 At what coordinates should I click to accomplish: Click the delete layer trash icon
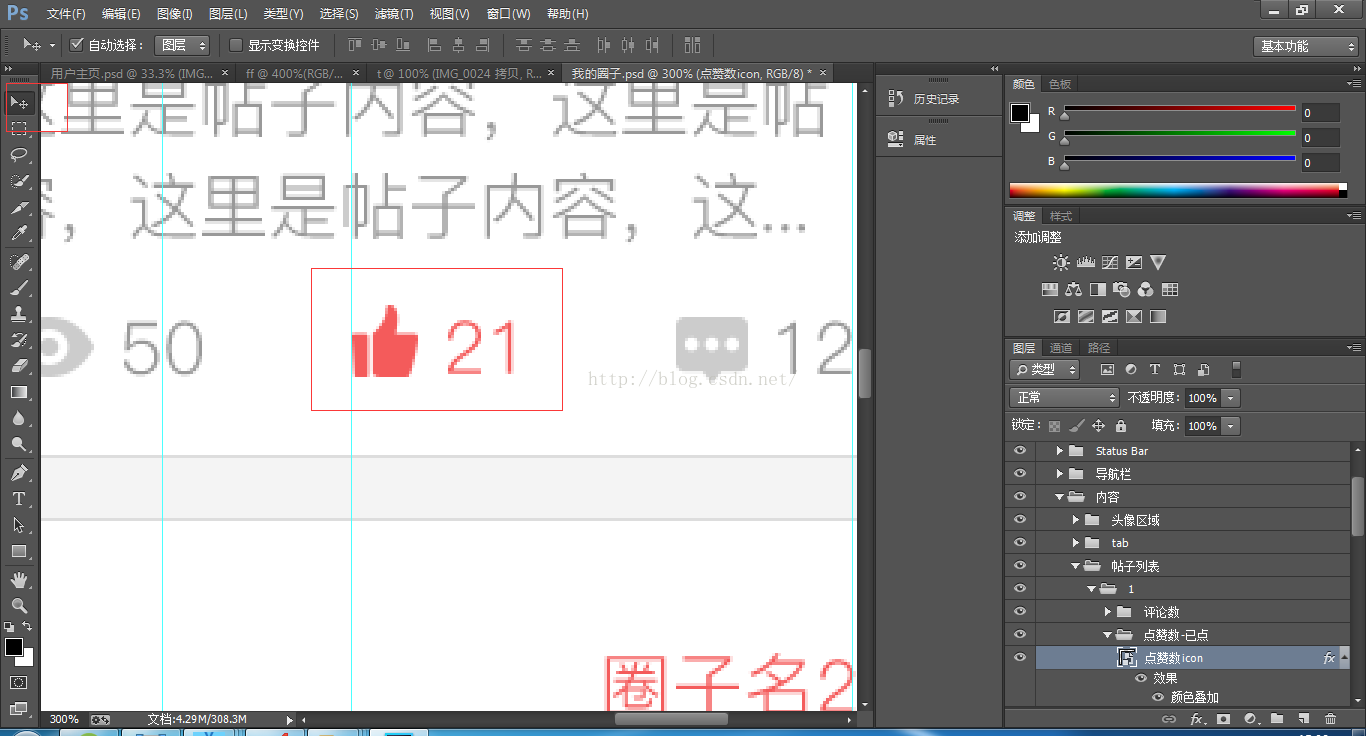tap(1330, 718)
